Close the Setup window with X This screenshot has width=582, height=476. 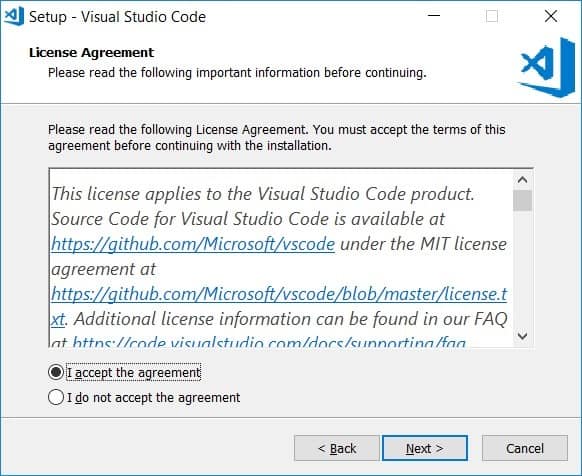coord(551,16)
